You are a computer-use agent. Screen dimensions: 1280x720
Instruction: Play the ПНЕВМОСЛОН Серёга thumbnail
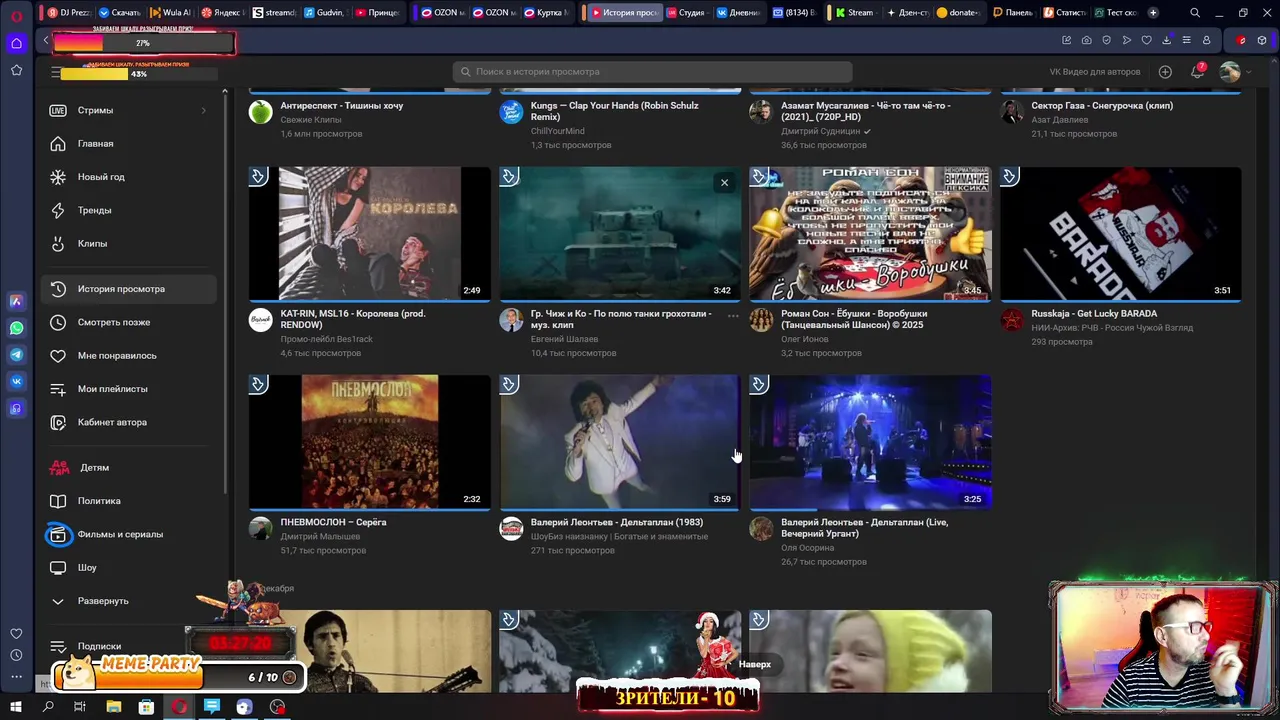[370, 442]
